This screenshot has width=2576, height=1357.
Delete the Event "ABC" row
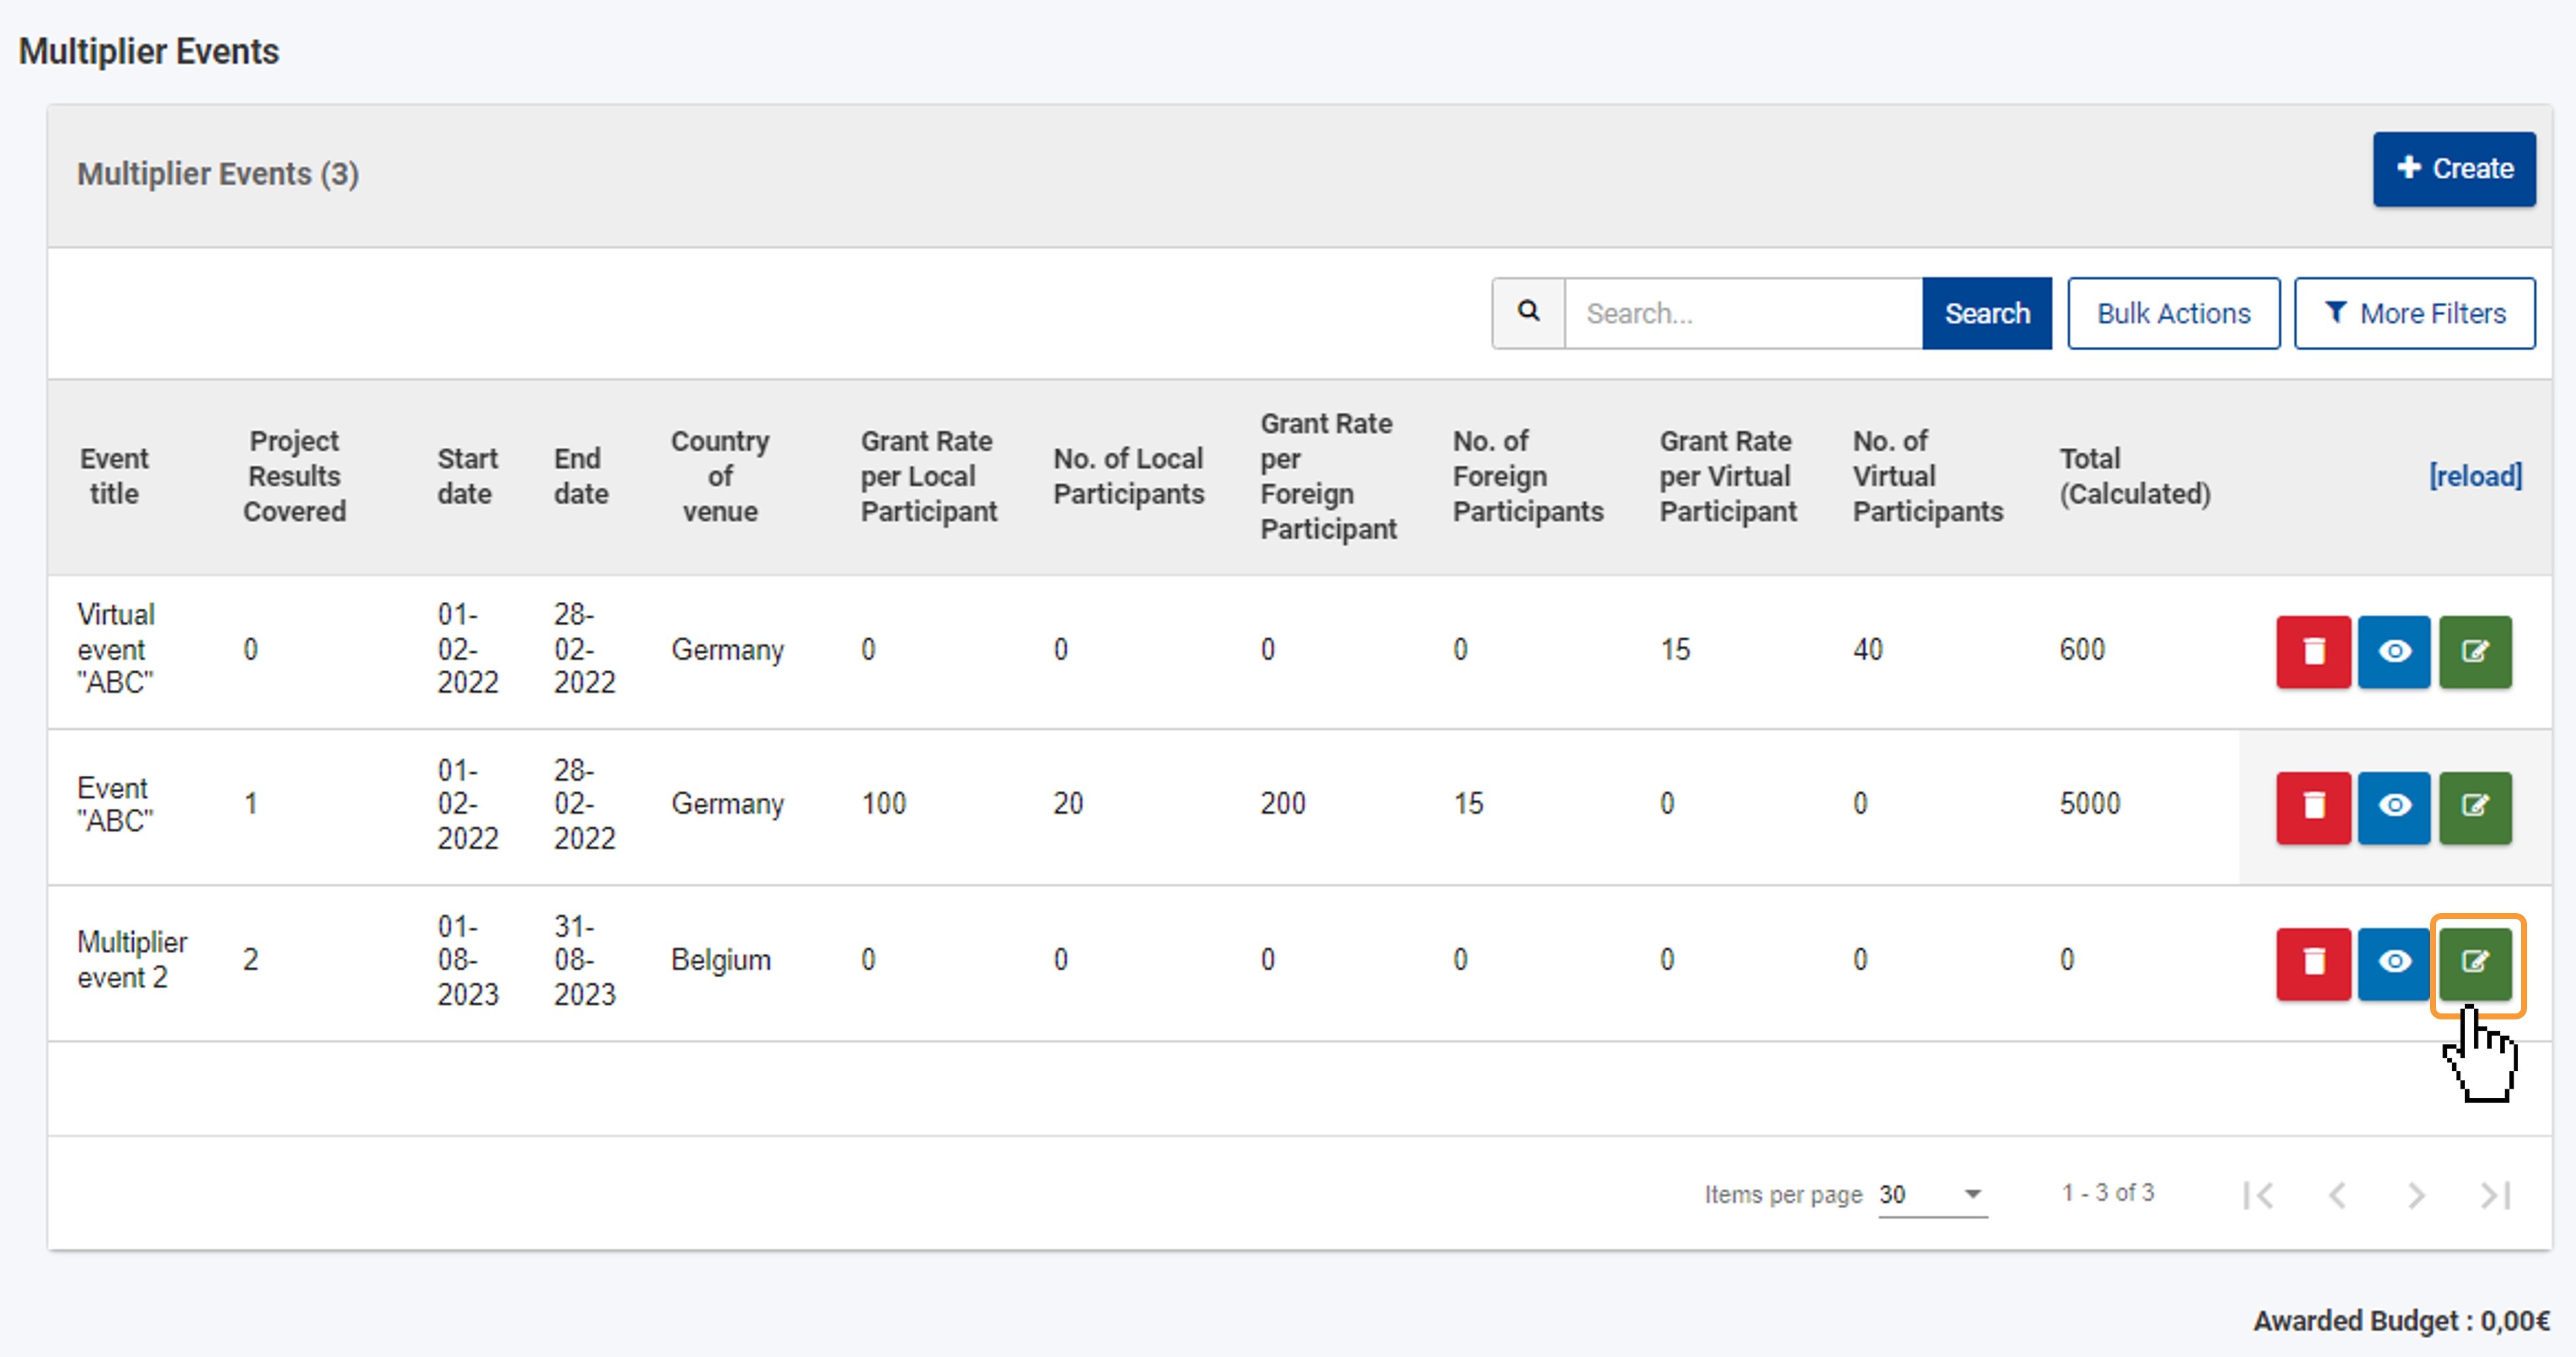point(2313,806)
